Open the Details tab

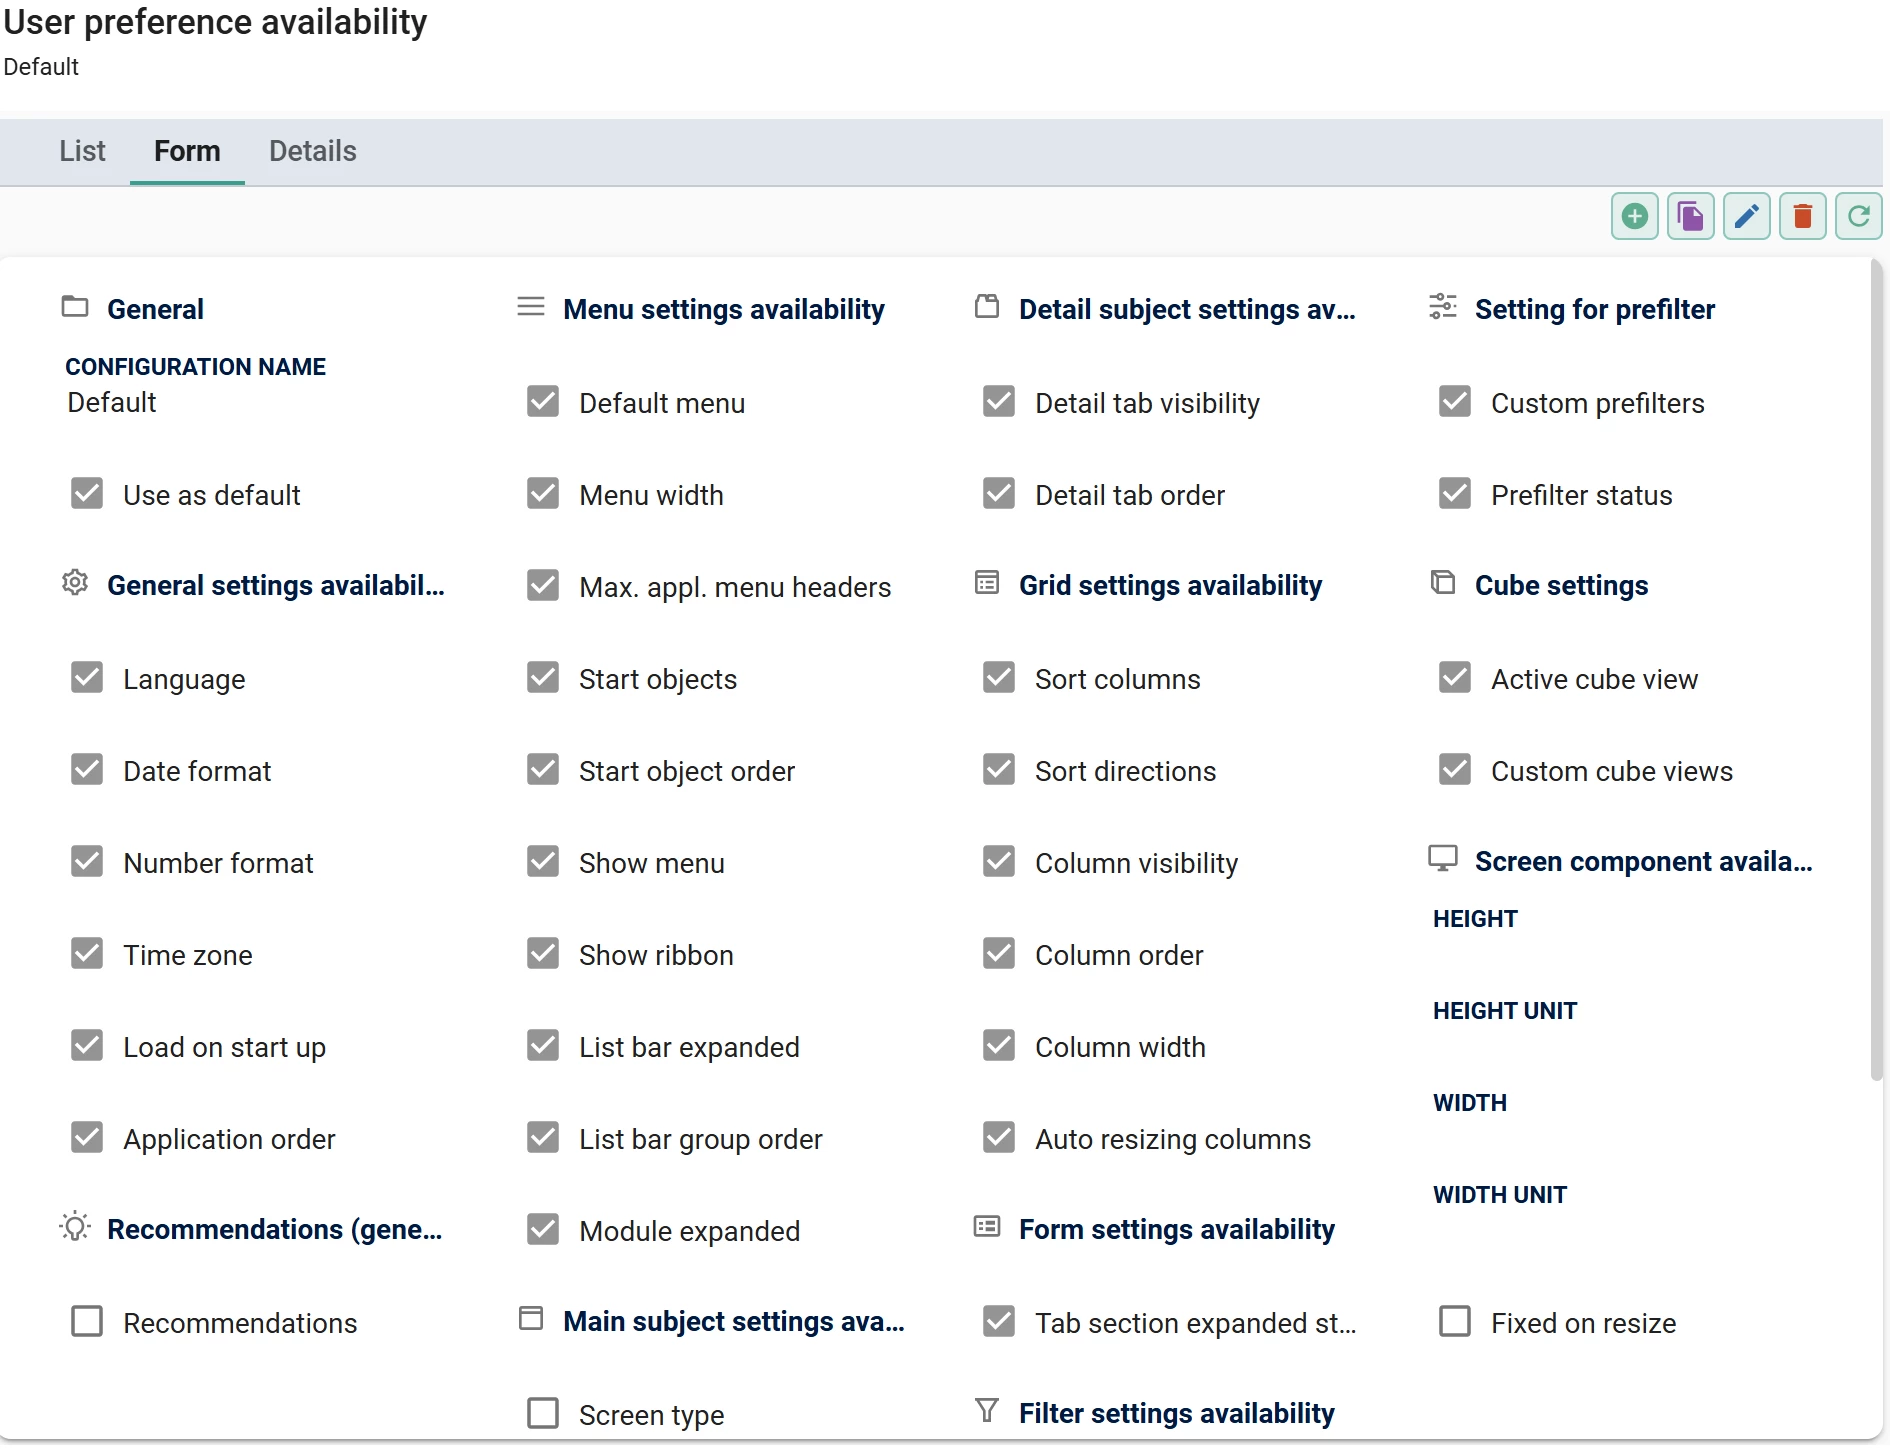click(312, 152)
